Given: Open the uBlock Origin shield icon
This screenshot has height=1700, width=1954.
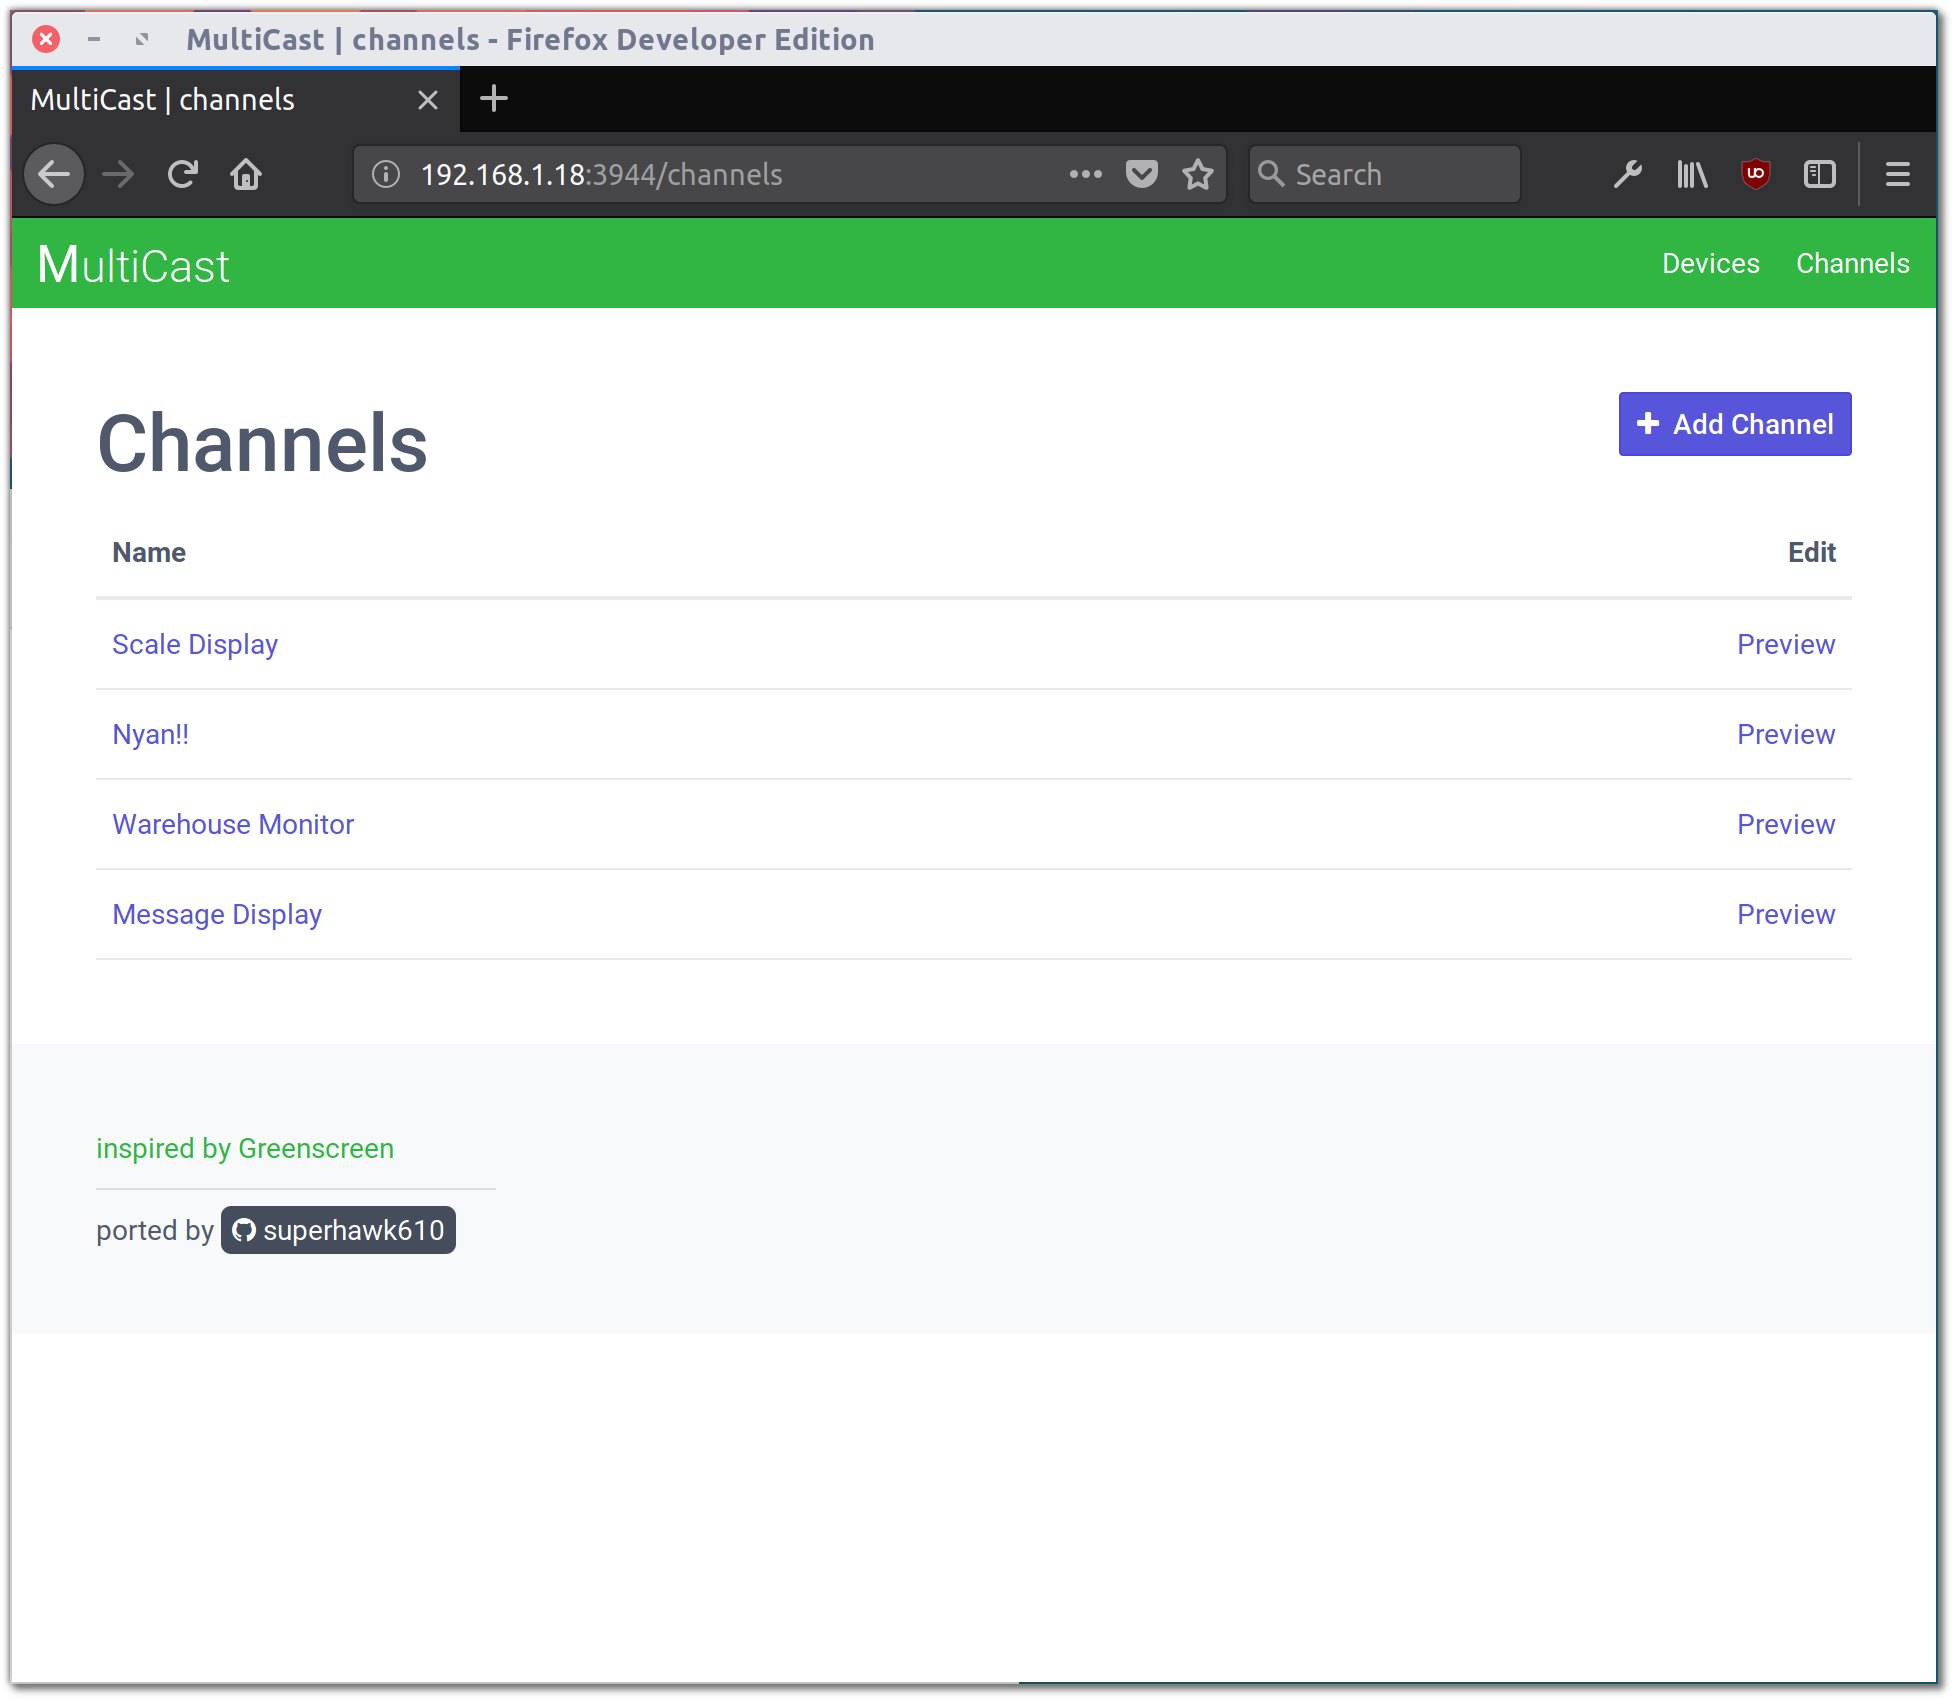Looking at the screenshot, I should click(x=1755, y=174).
